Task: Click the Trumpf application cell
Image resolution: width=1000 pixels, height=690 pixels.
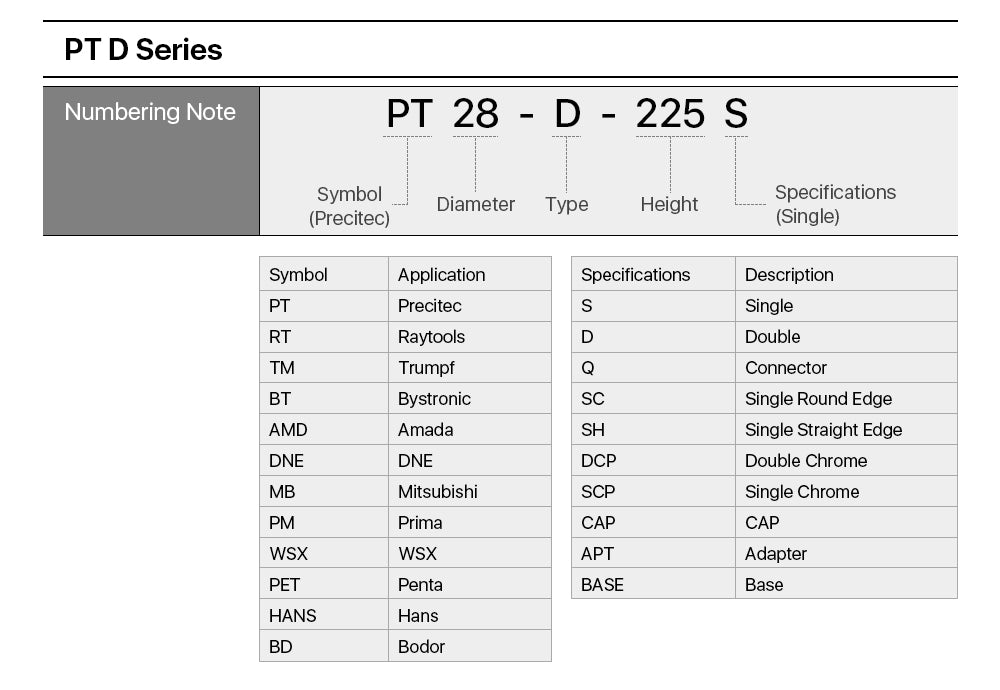Action: 426,368
